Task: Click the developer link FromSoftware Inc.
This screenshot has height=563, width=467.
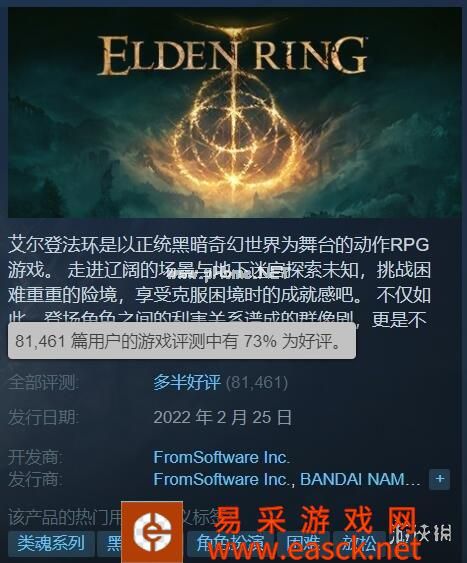Action: click(221, 457)
